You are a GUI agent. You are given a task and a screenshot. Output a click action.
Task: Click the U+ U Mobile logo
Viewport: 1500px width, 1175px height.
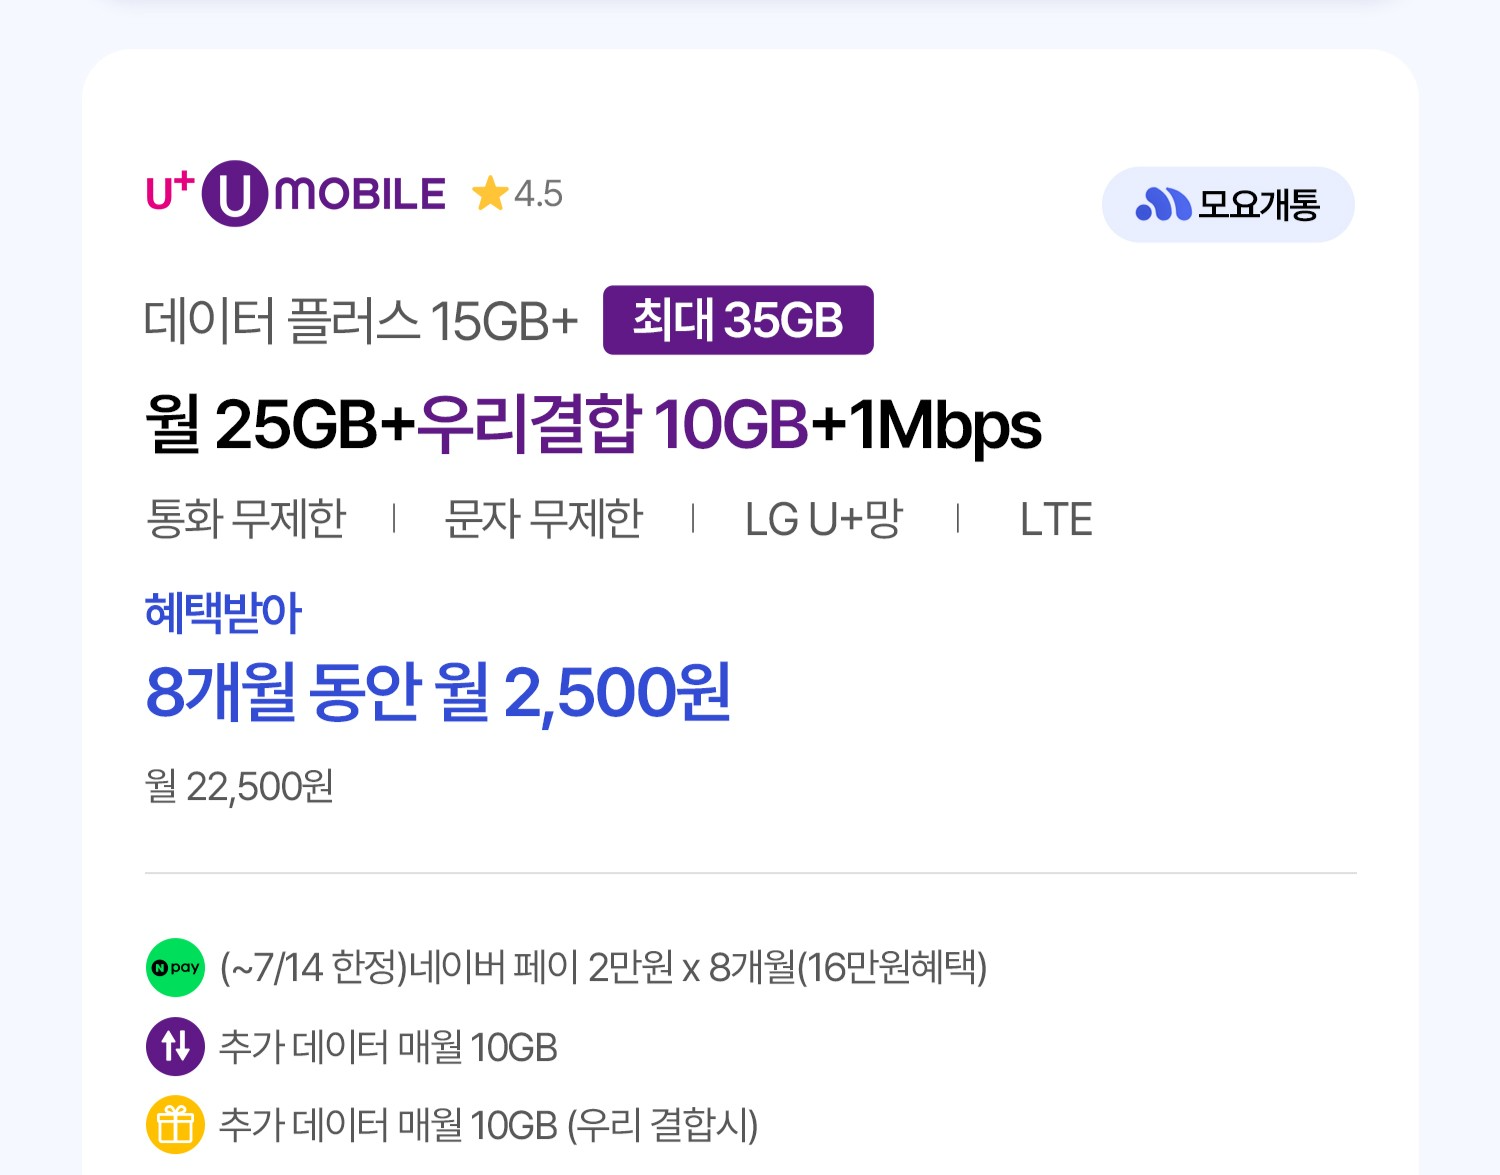click(x=296, y=193)
